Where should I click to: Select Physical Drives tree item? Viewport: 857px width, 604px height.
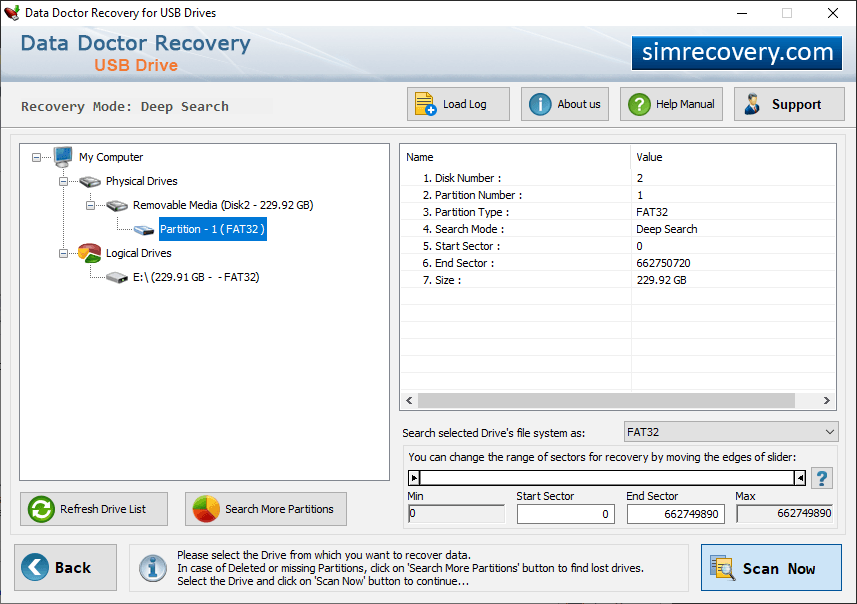142,181
